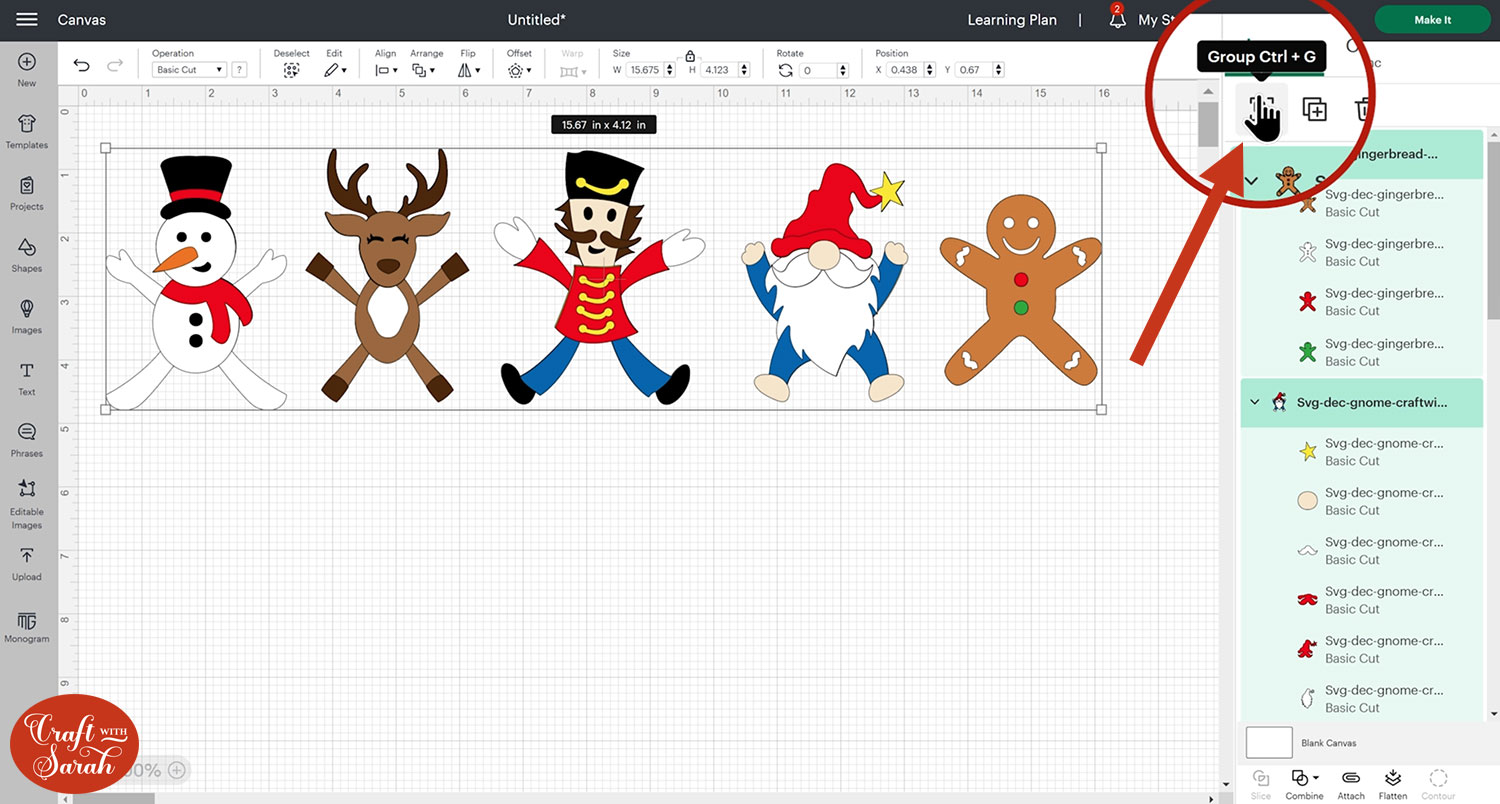Image resolution: width=1500 pixels, height=804 pixels.
Task: Click the canvas horizontal scrollbar
Action: pos(114,798)
